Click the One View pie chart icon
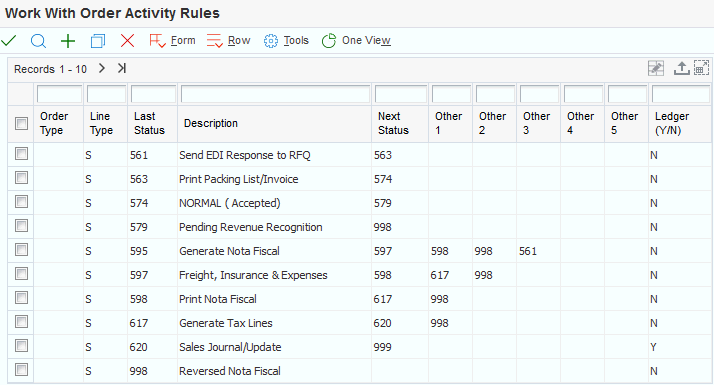Viewport: 714px width, 385px height. pos(328,41)
